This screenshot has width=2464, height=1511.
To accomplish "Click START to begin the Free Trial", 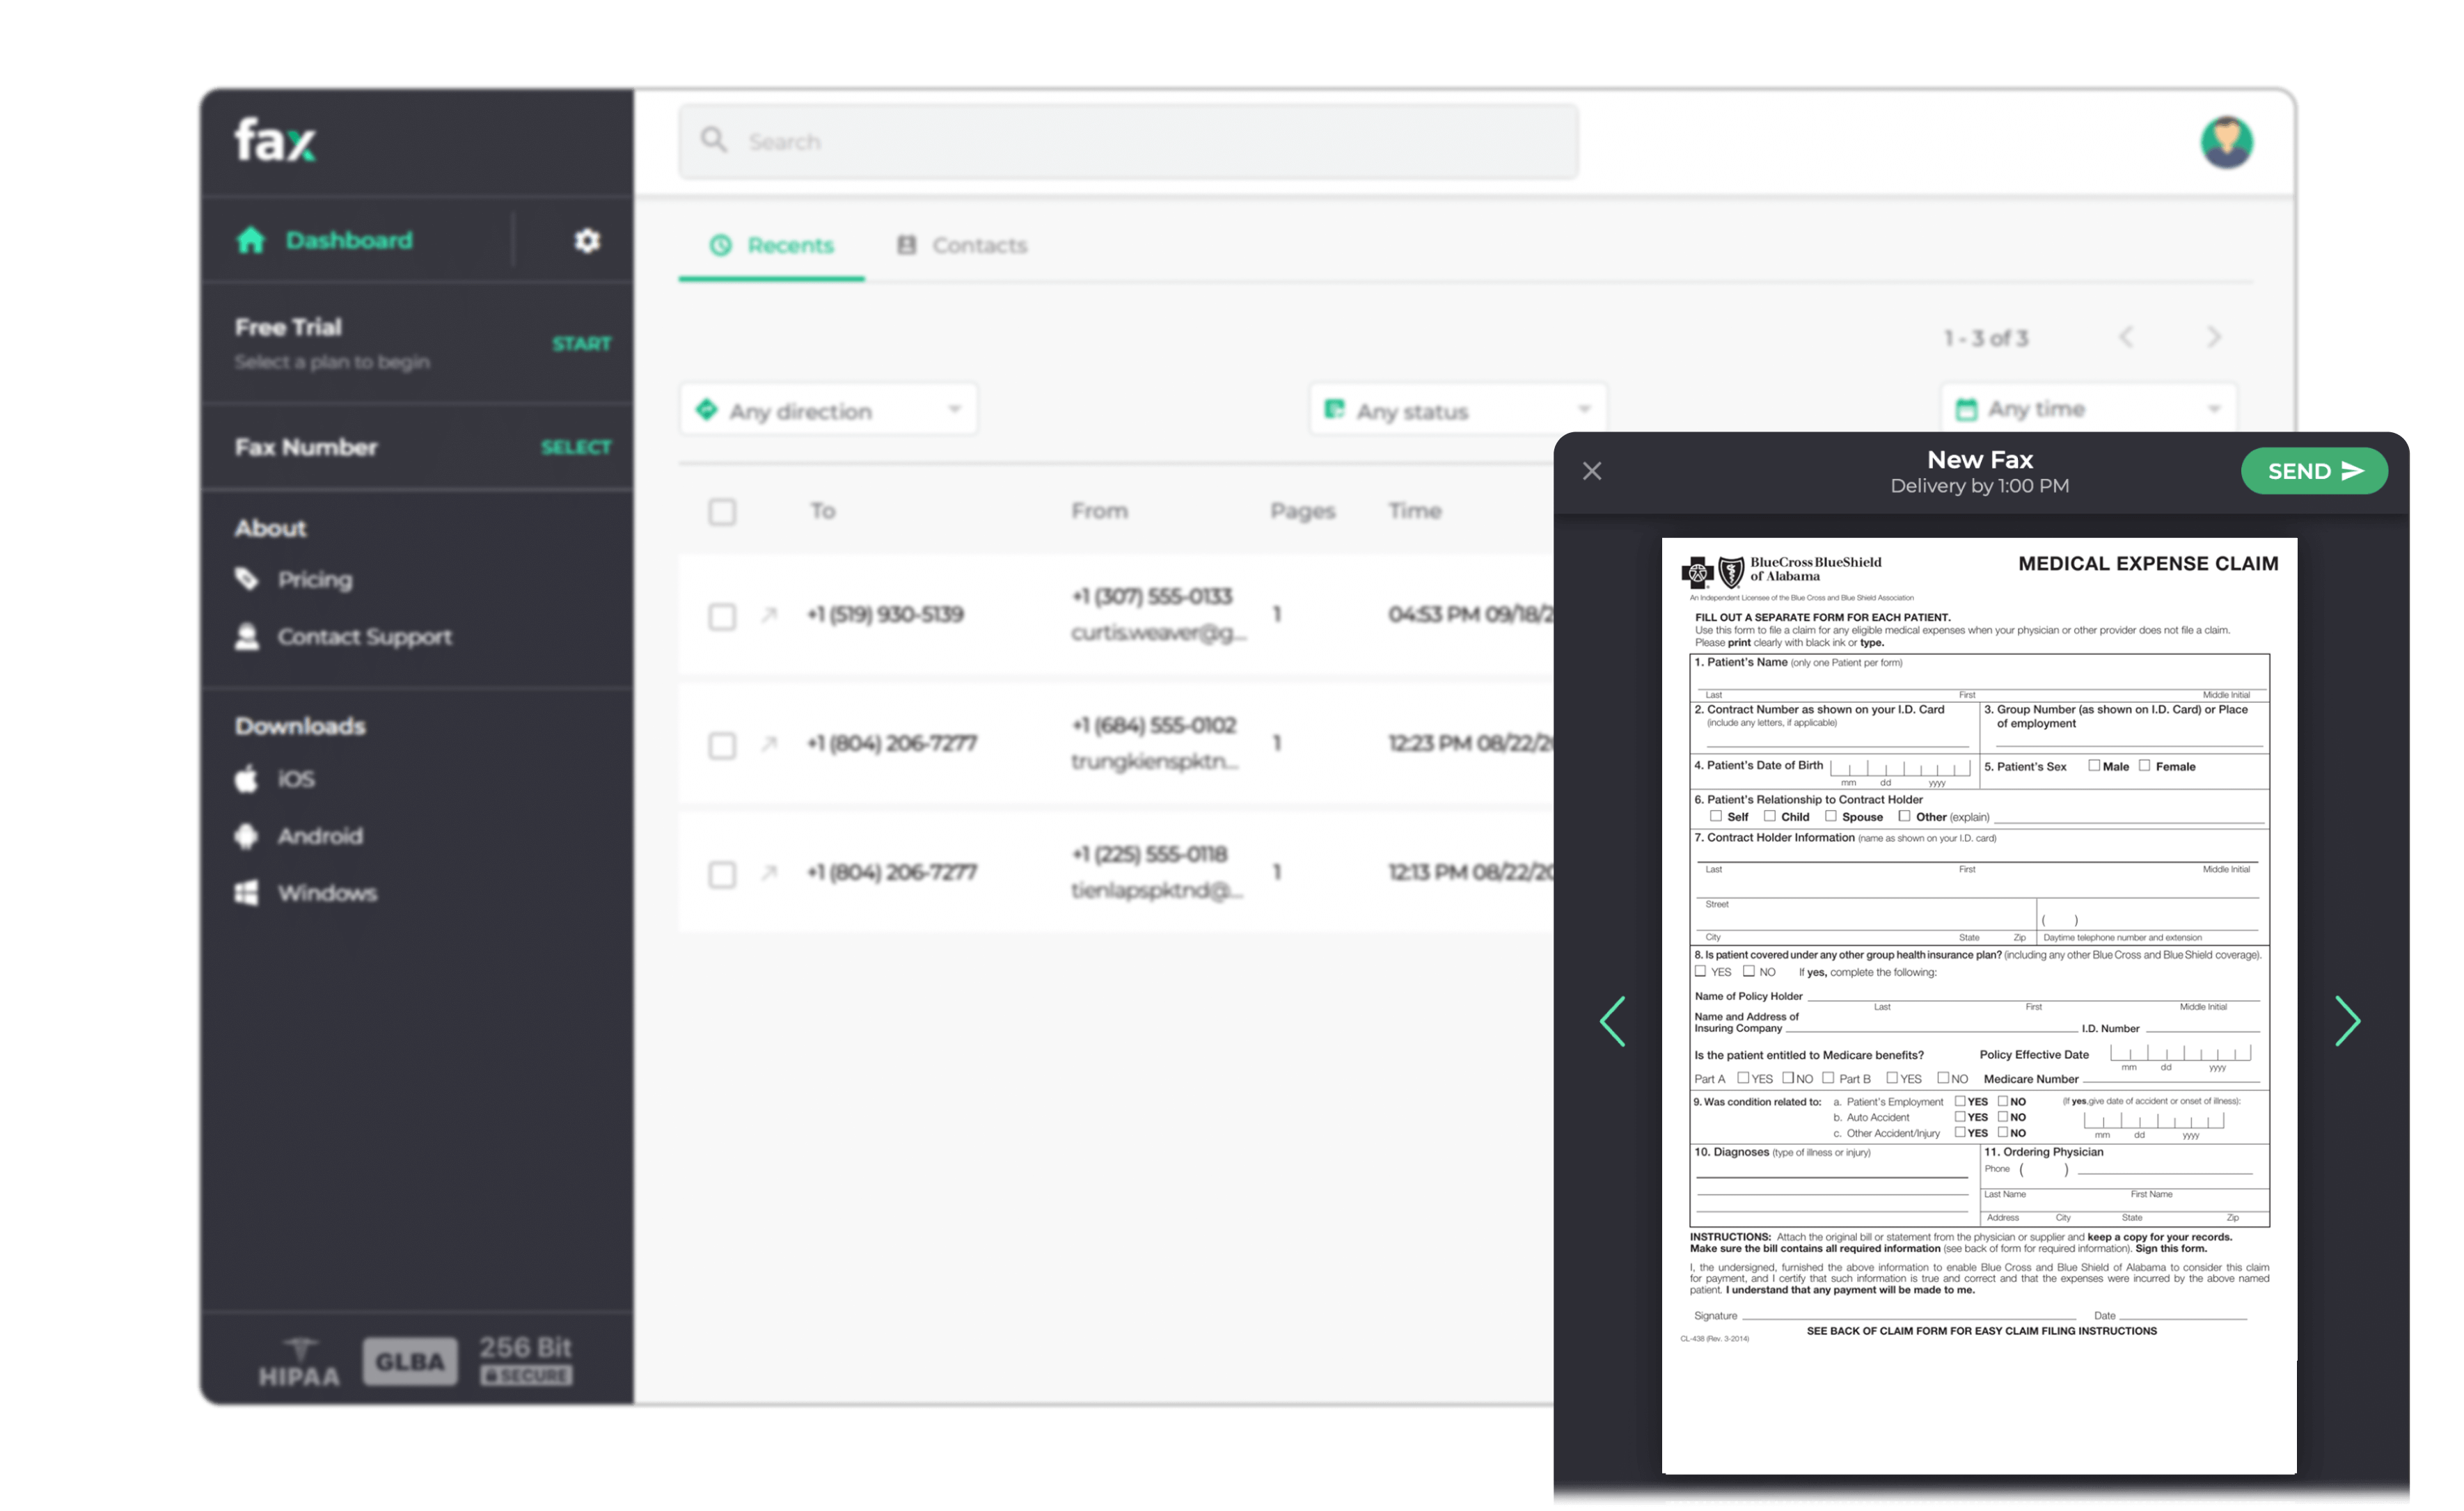I will pyautogui.click(x=581, y=343).
